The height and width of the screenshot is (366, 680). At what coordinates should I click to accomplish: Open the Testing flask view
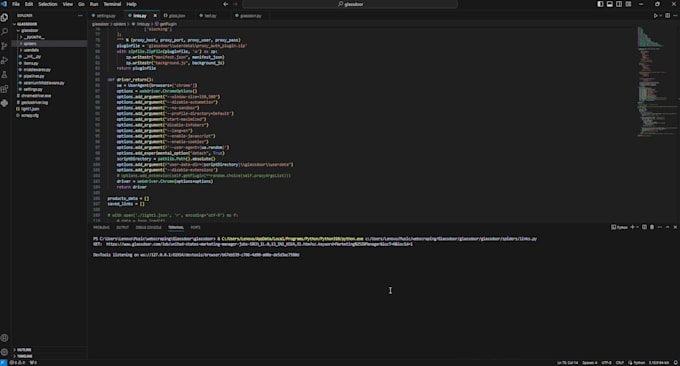click(5, 75)
